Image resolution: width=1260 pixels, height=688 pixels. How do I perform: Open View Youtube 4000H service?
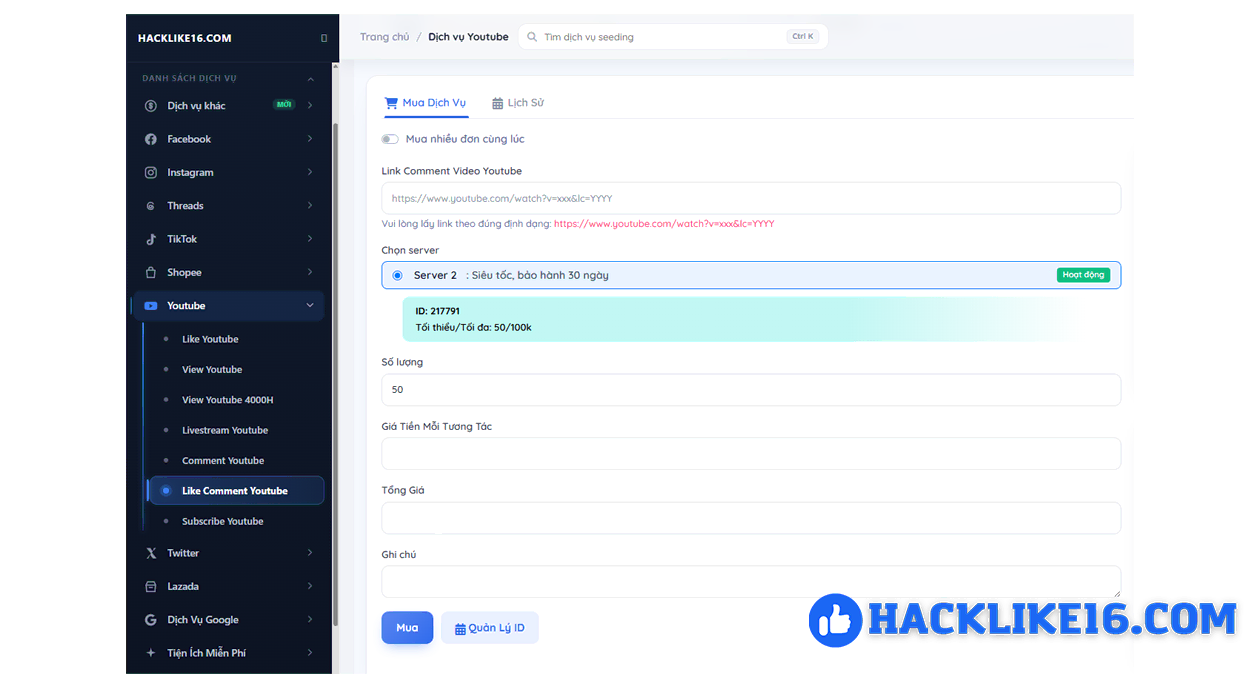(x=227, y=400)
